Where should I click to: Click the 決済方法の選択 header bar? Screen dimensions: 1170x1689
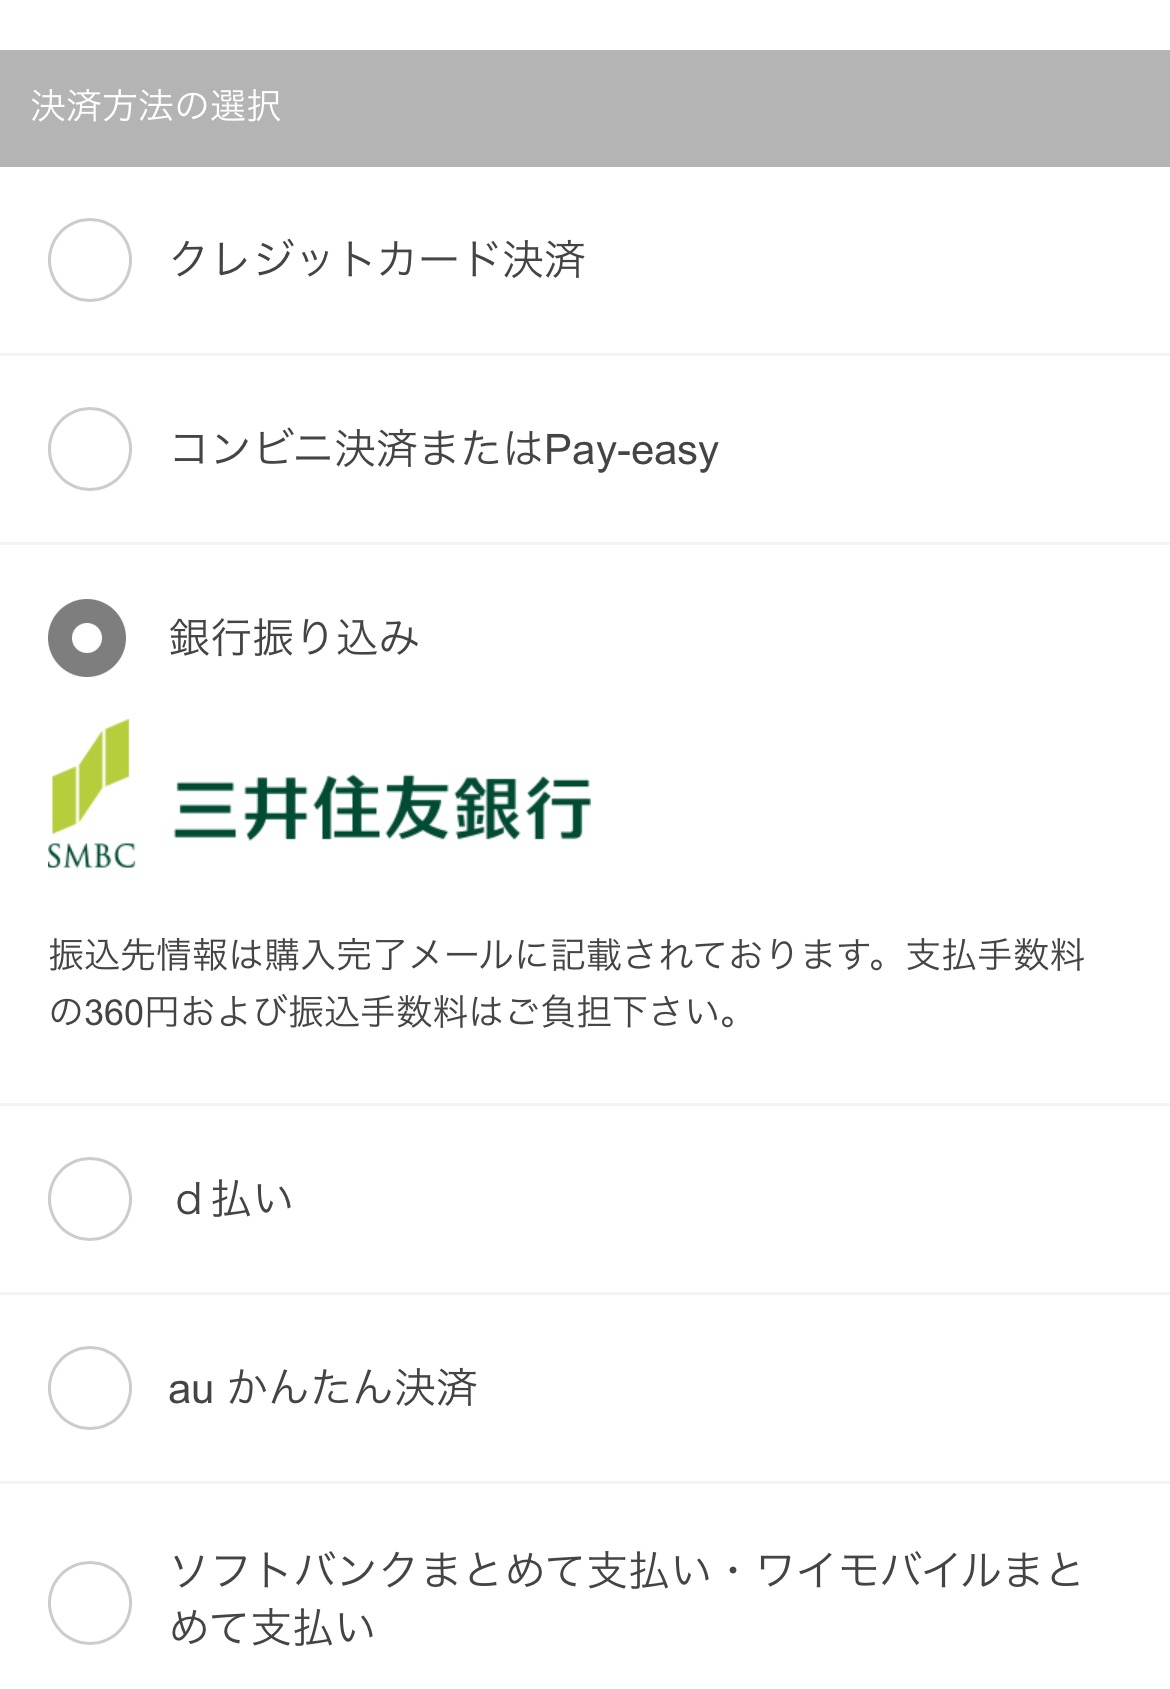pyautogui.click(x=585, y=108)
